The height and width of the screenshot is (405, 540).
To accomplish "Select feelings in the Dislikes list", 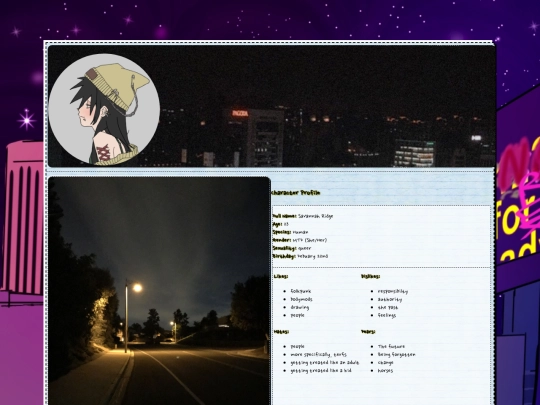I will [387, 315].
